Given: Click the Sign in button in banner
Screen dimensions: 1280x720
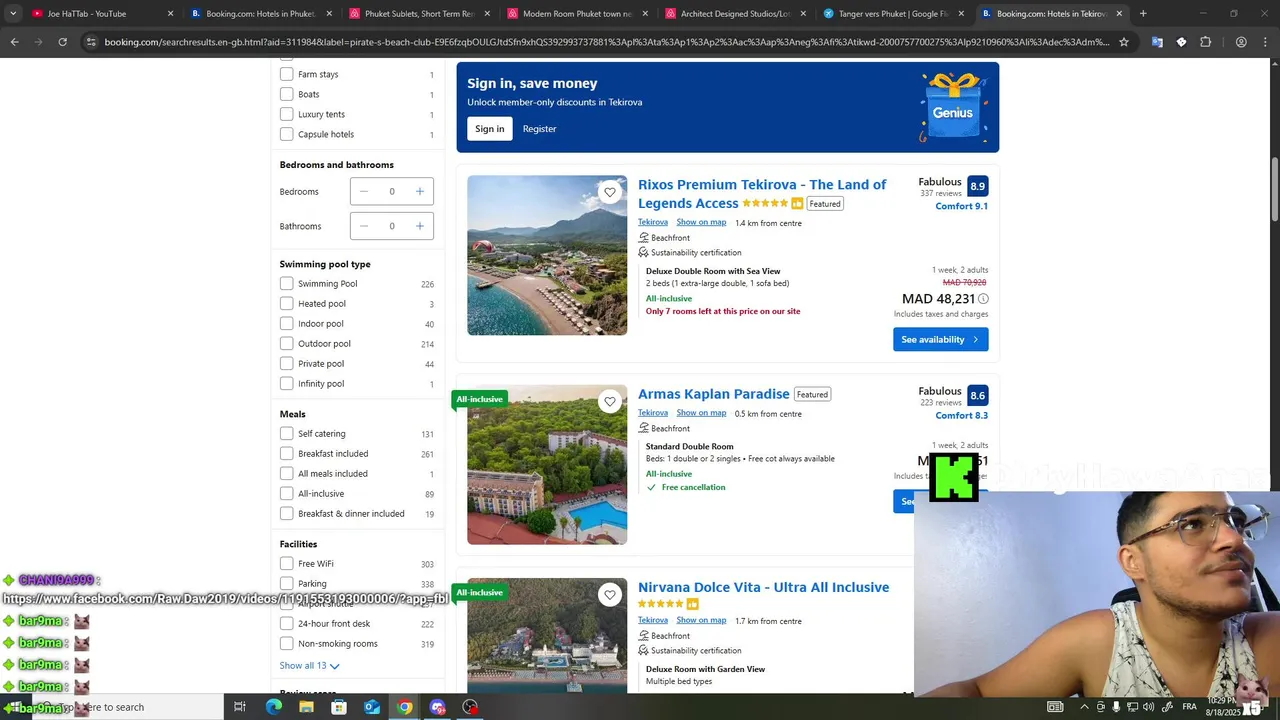Looking at the screenshot, I should click(x=490, y=129).
